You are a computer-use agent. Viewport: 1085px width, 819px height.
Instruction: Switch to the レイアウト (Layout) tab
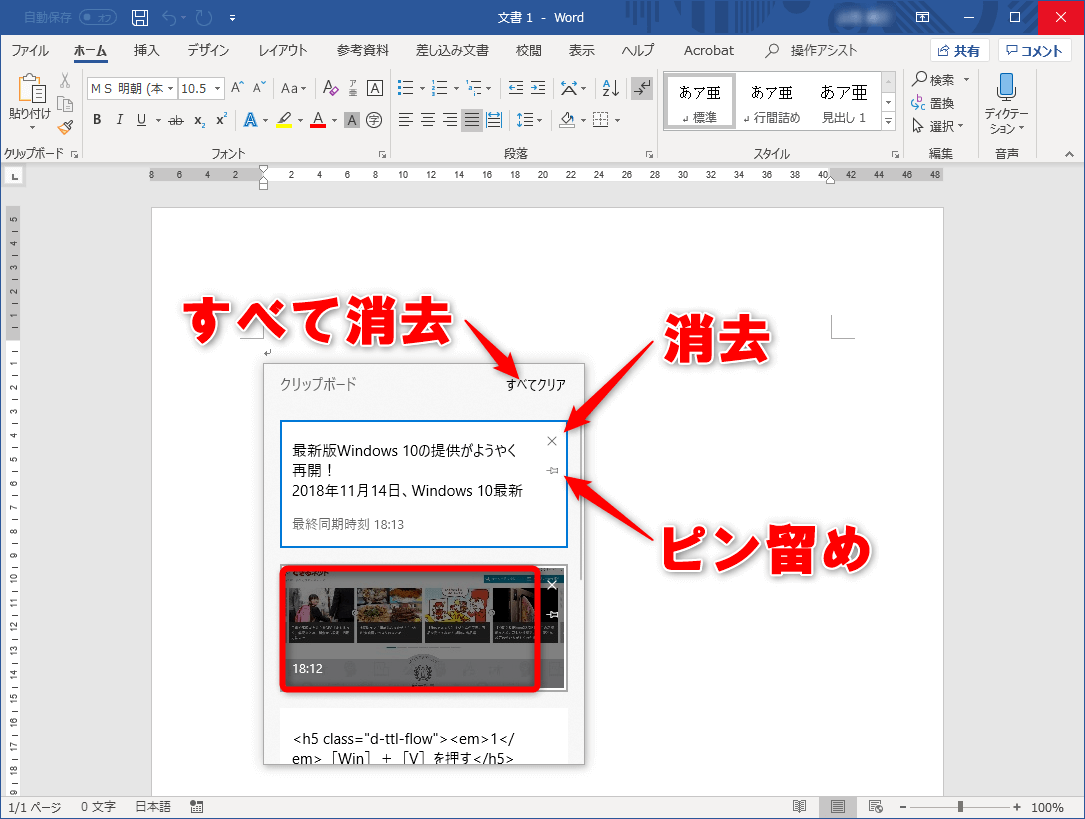[283, 50]
